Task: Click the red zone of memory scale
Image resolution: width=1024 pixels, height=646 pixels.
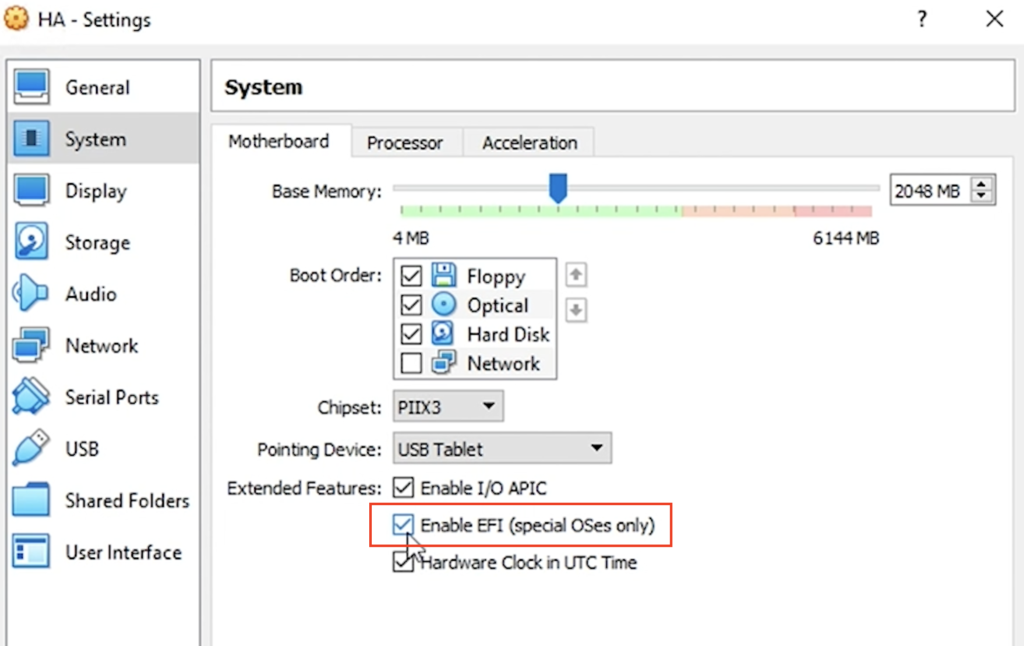Action: (833, 210)
